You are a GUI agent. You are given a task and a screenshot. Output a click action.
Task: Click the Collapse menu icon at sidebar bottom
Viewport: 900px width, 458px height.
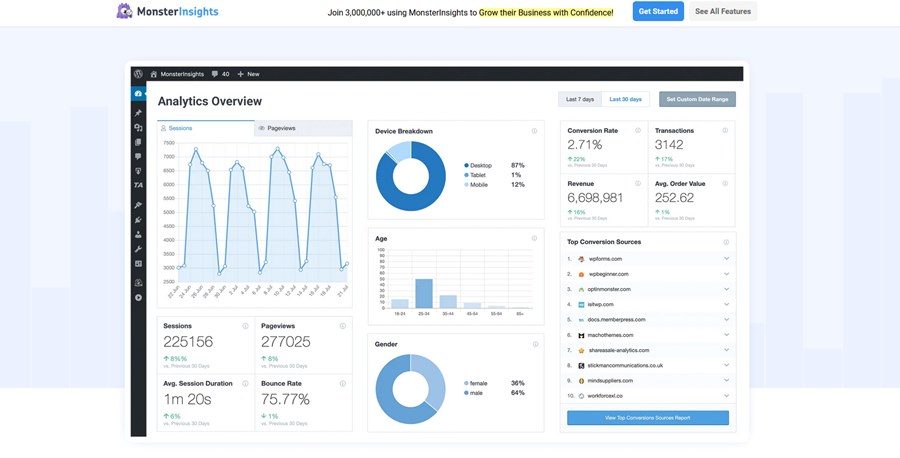138,298
